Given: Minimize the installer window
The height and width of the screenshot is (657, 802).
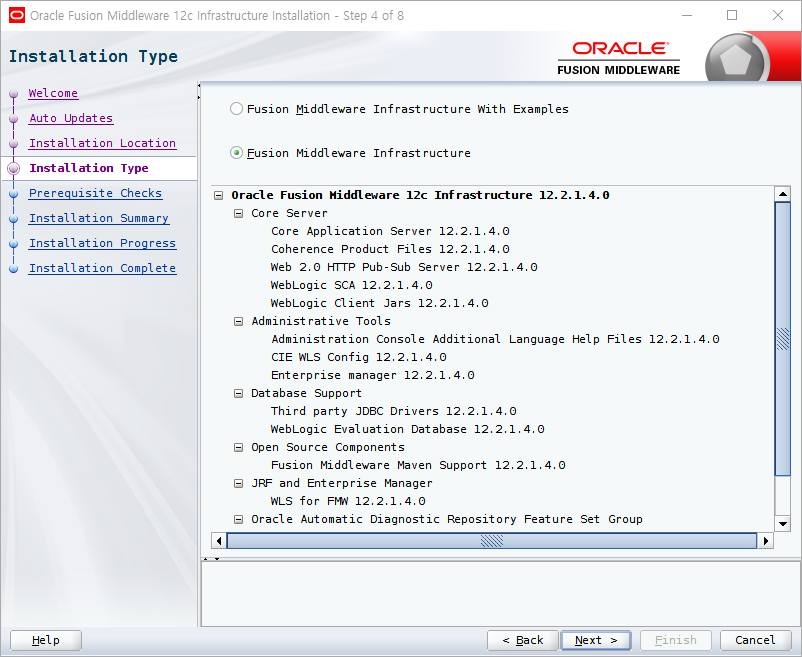Looking at the screenshot, I should click(687, 15).
